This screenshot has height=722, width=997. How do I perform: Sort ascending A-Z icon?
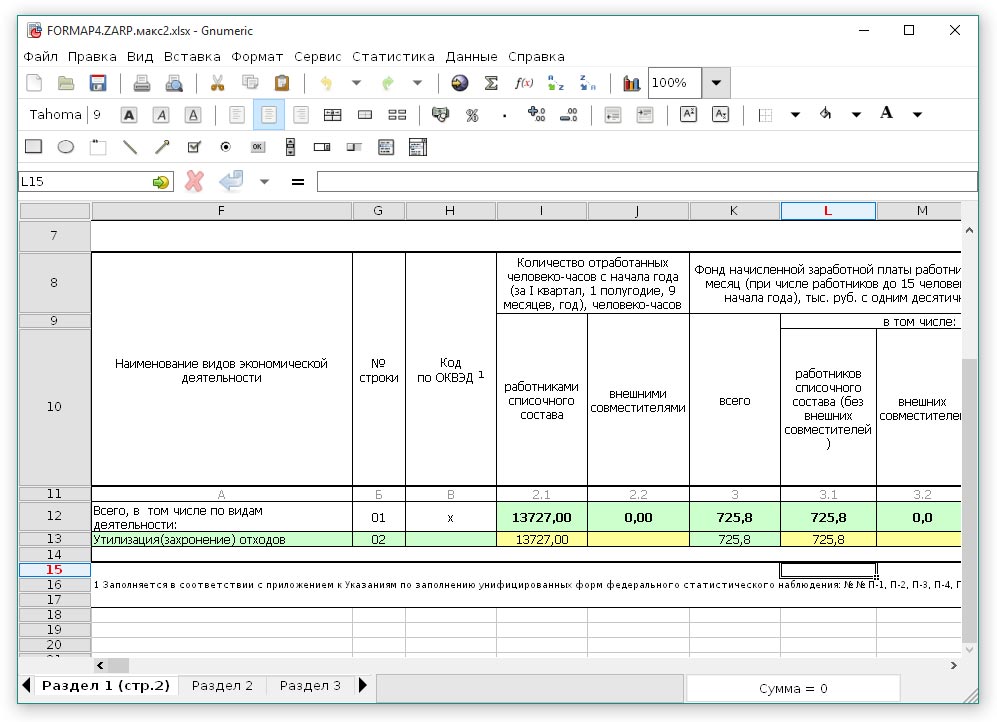[556, 83]
